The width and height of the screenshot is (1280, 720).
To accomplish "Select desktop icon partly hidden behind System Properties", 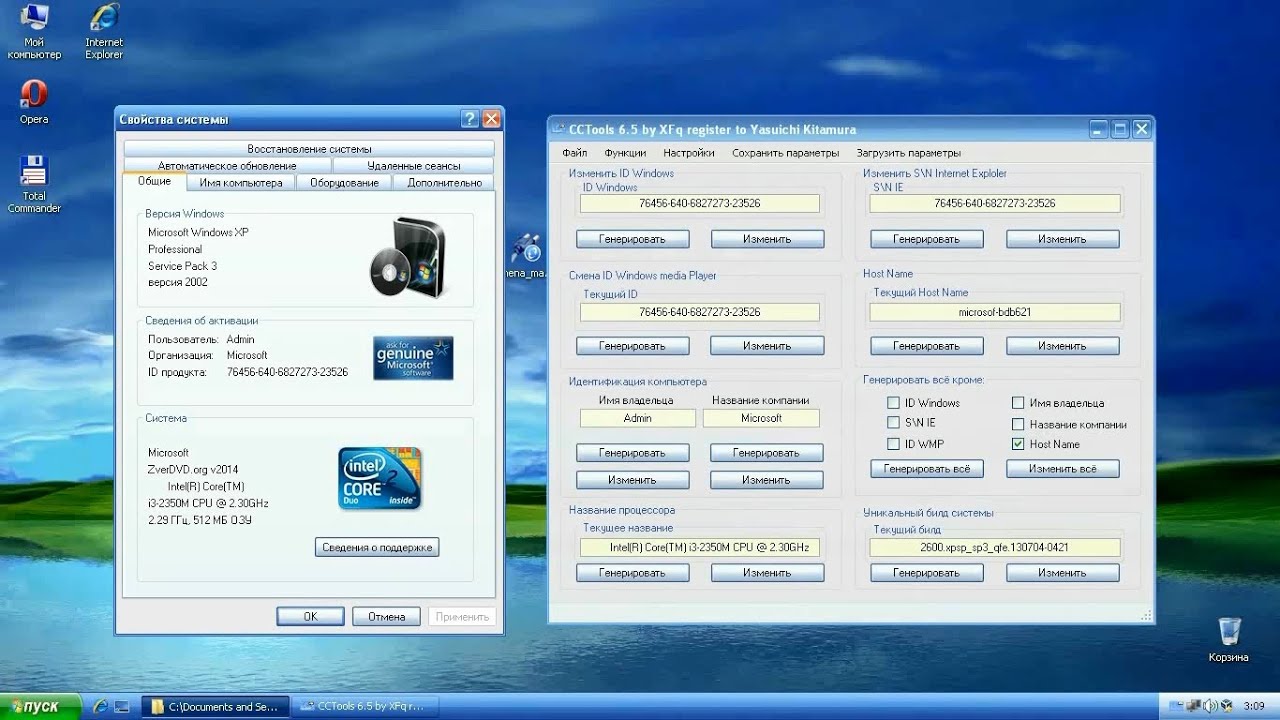I will 527,254.
